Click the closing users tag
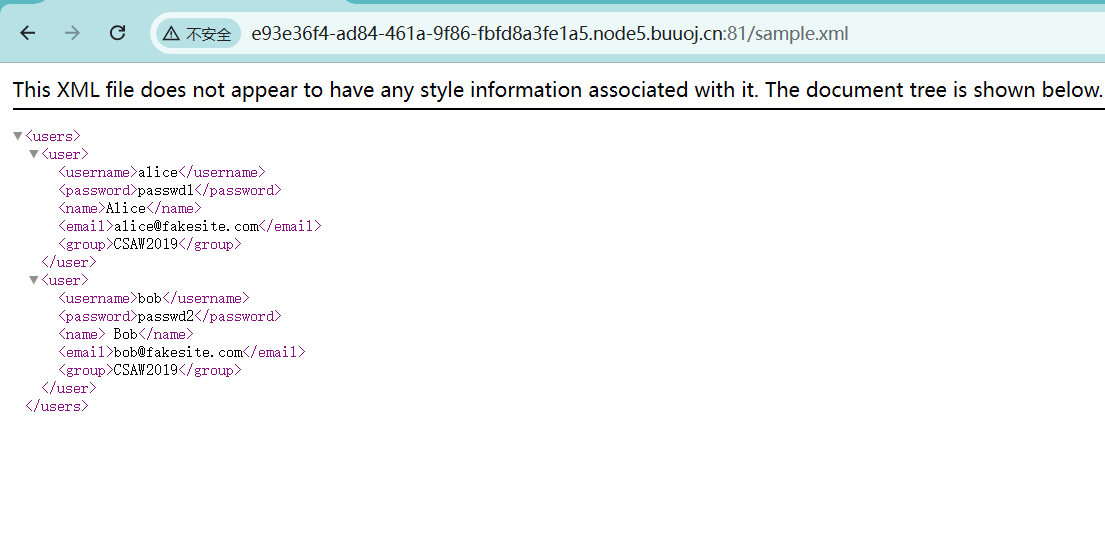Screen dimensions: 1105x553 click(x=57, y=406)
